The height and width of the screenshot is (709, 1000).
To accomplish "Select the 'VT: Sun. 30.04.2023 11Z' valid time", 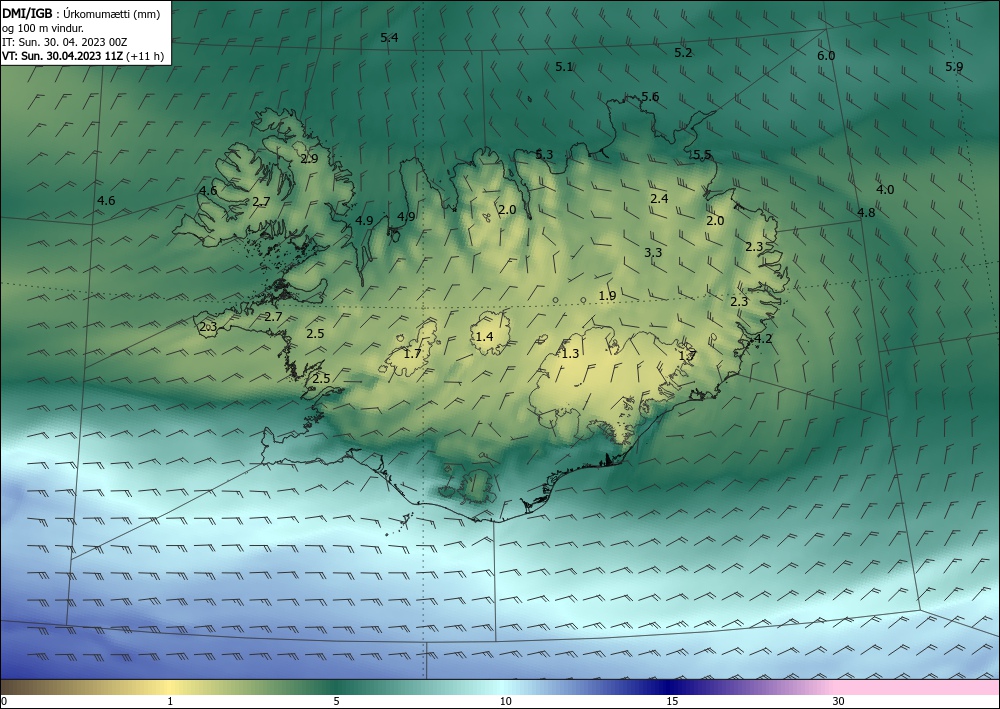I will click(x=62, y=56).
